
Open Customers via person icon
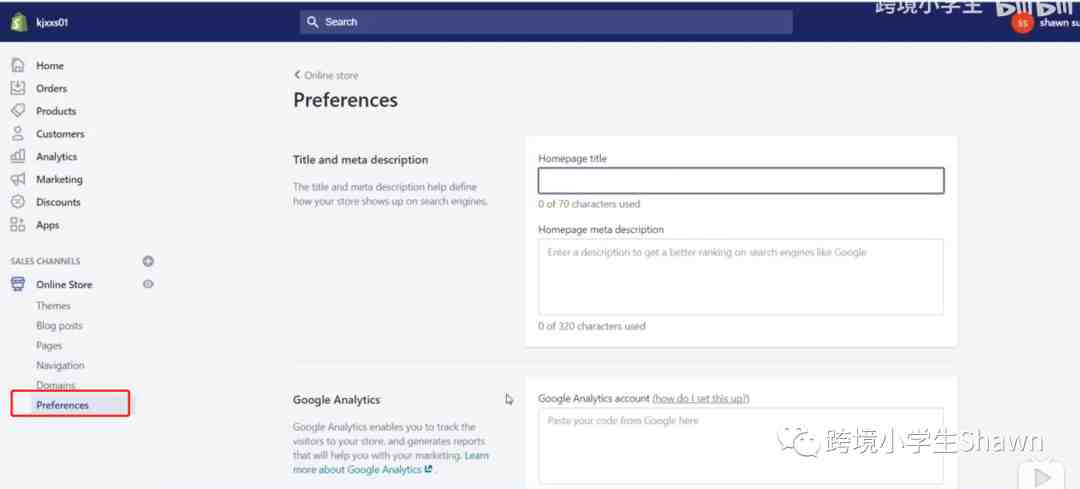[18, 134]
